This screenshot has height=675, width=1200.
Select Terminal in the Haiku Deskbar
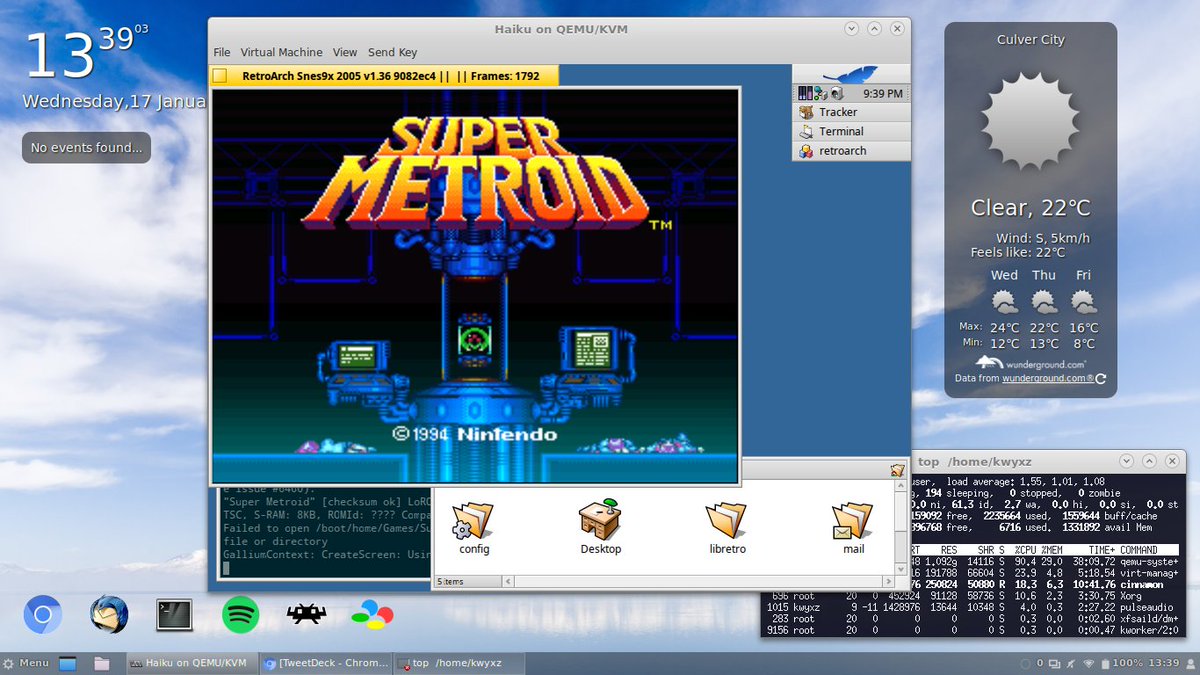coord(852,131)
